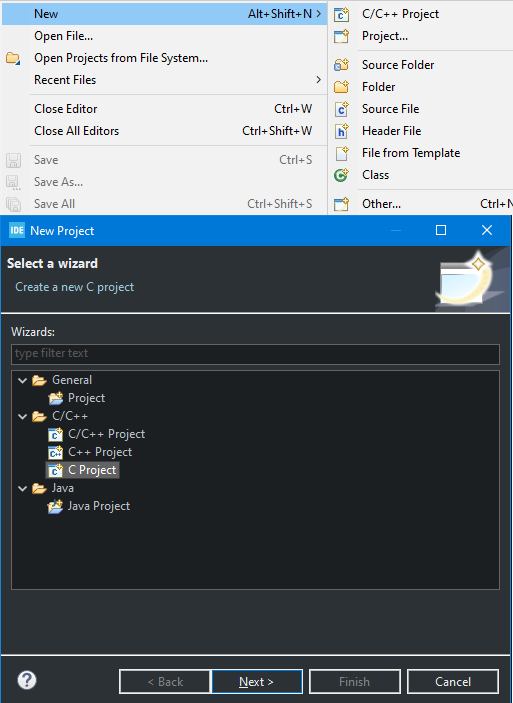513x703 pixels.
Task: Select the C/C++ Project tree item
Action: coord(106,434)
